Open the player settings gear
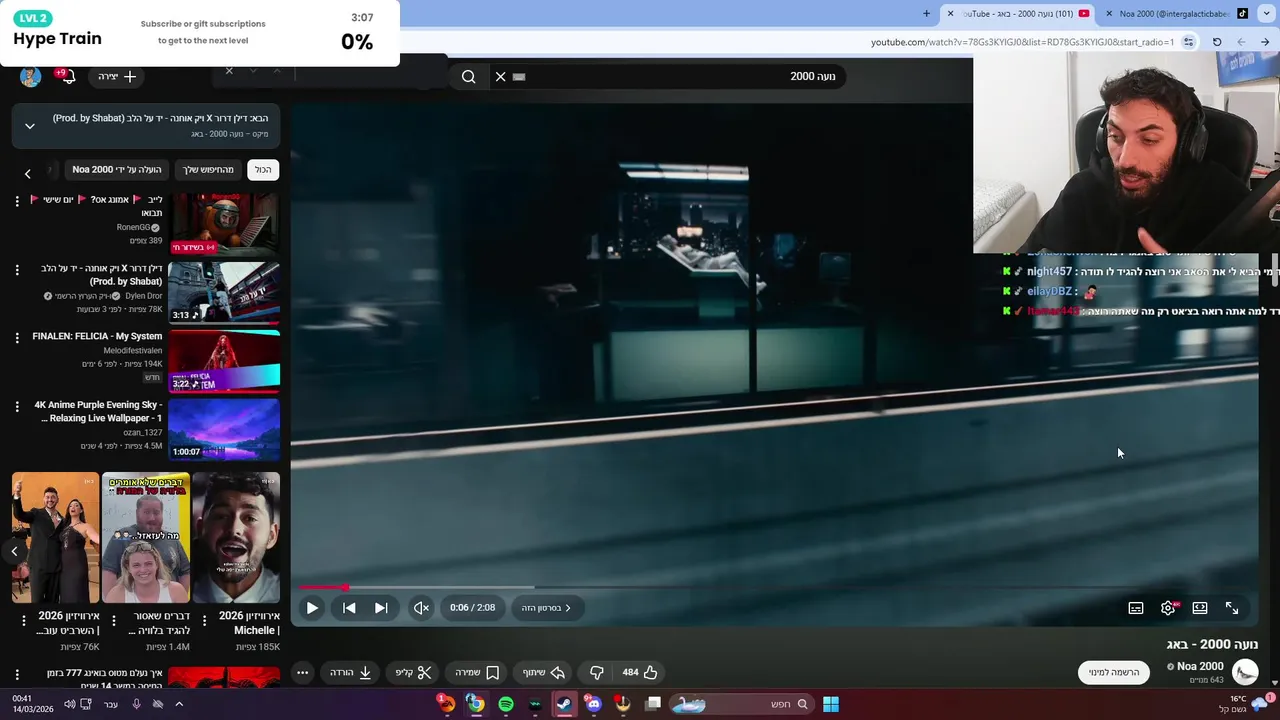 pos(1168,608)
